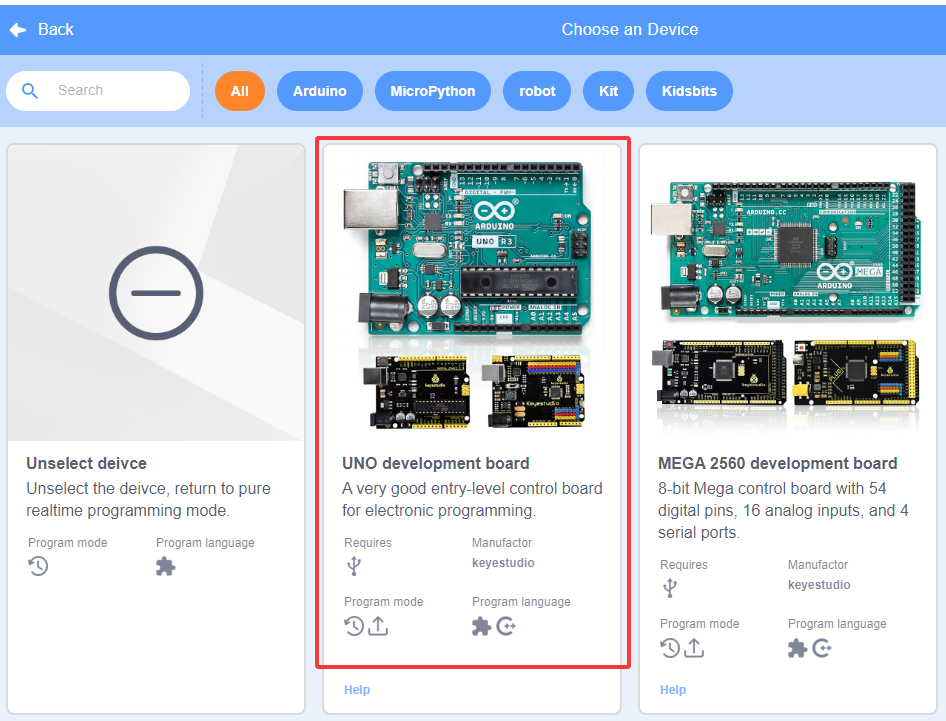946x721 pixels.
Task: Click 'Unselect deivce' title
Action: point(86,463)
